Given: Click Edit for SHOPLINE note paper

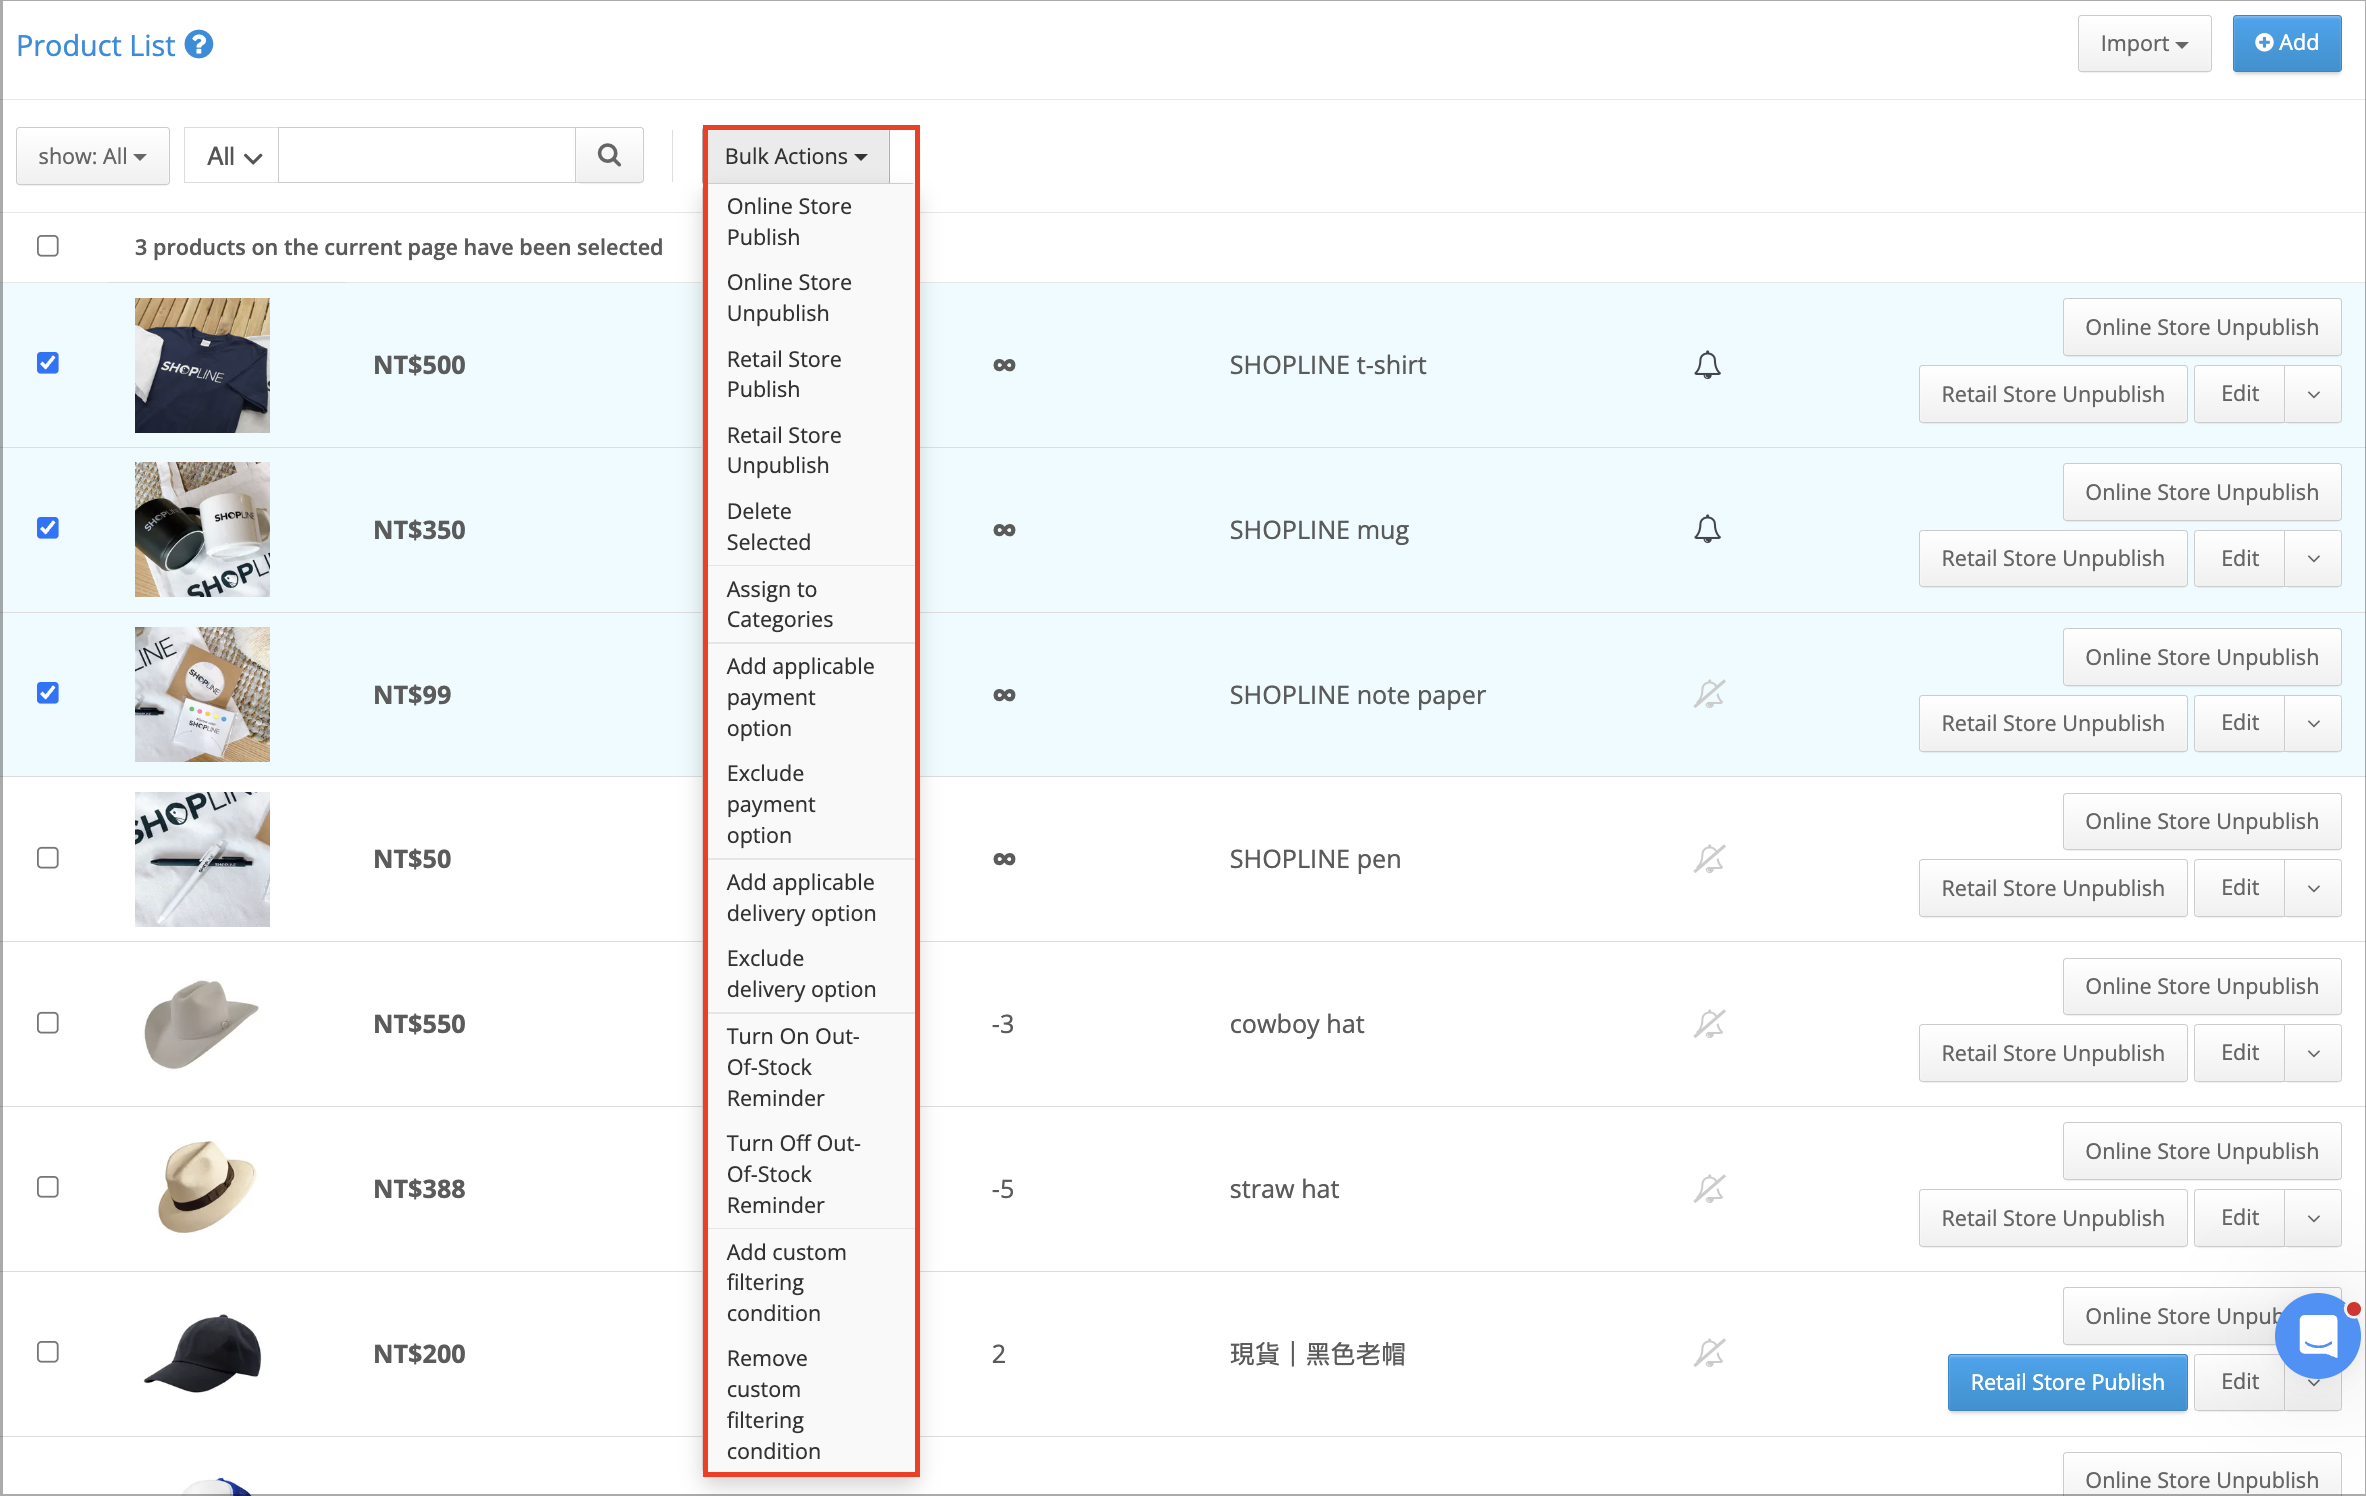Looking at the screenshot, I should coord(2240,723).
